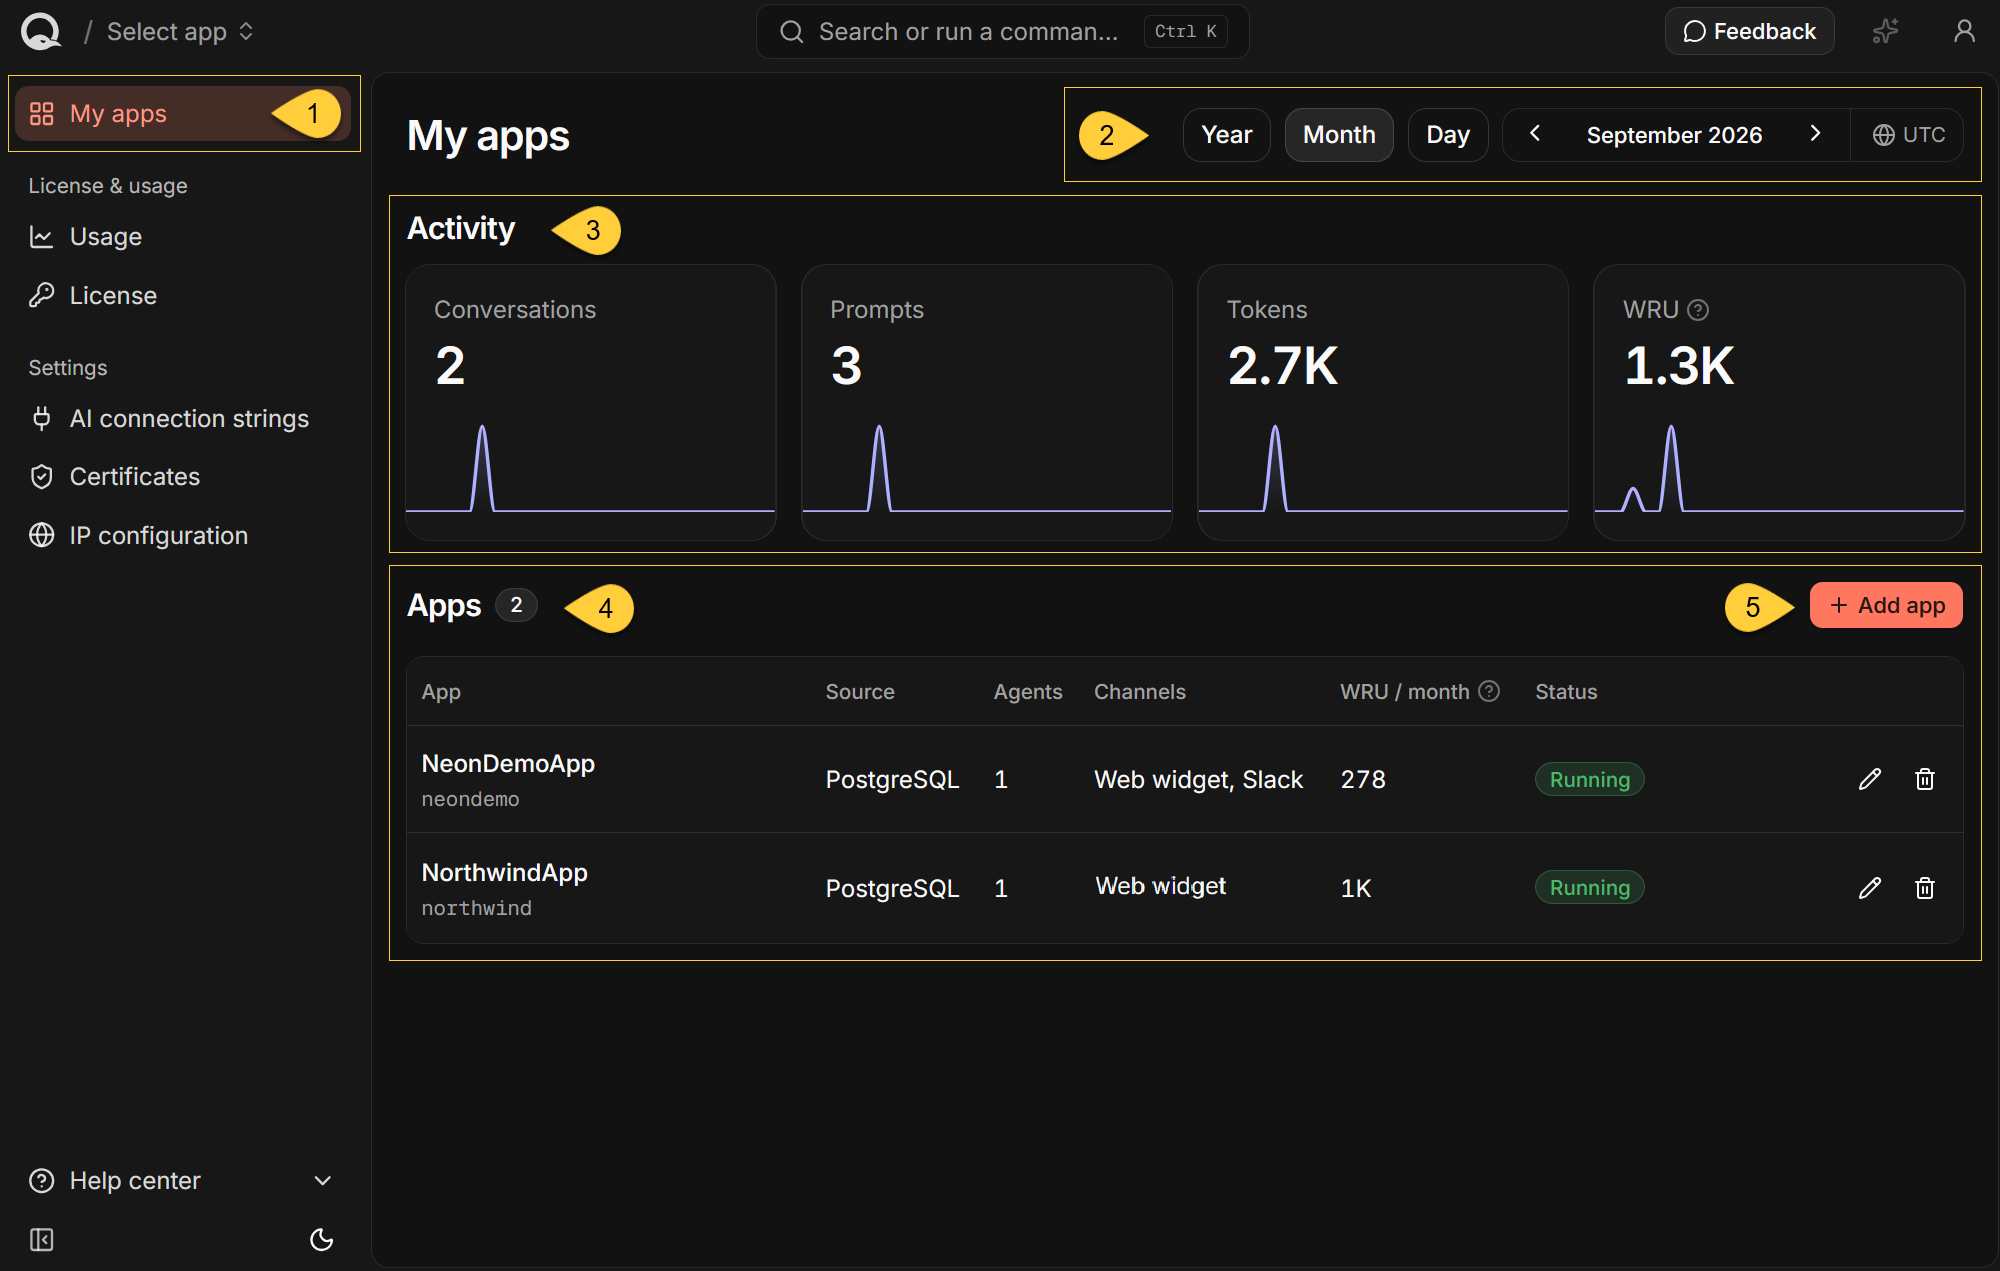Screen dimensions: 2000x1271
Task: Open the user profile icon
Action: 1964,31
